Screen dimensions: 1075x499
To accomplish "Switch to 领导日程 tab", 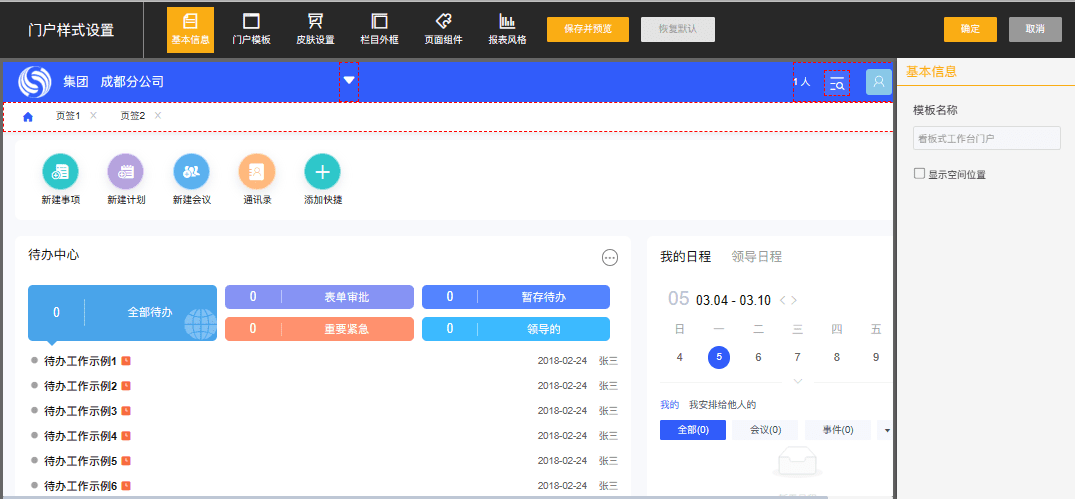I will point(757,257).
